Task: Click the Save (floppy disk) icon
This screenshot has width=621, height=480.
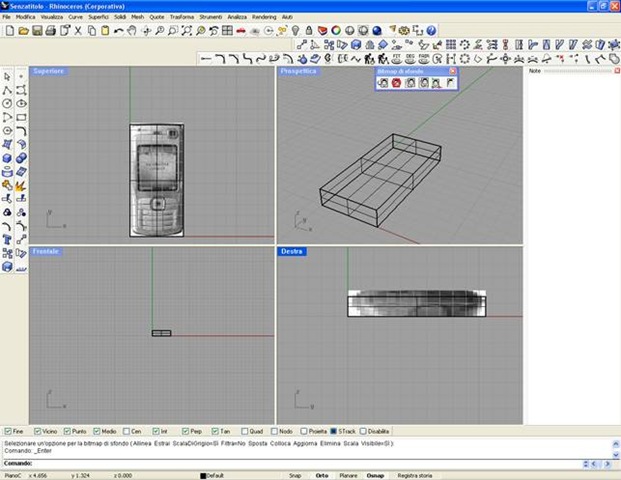Action: 37,31
